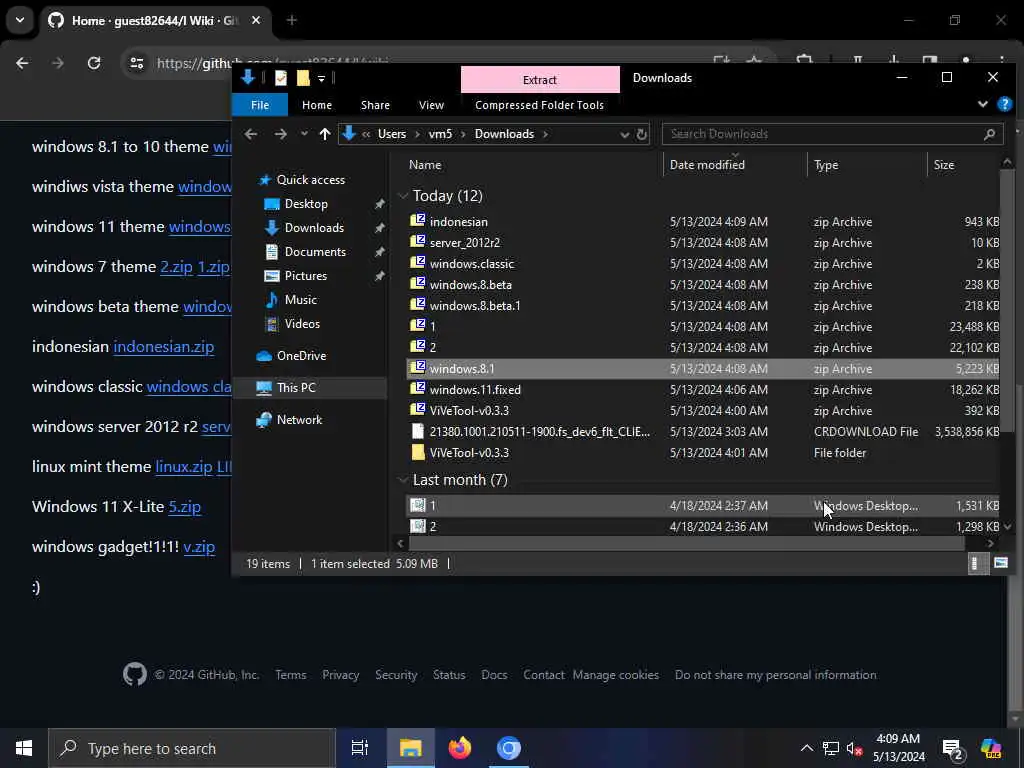Select Documents in navigation pane
1024x768 pixels.
click(x=315, y=251)
